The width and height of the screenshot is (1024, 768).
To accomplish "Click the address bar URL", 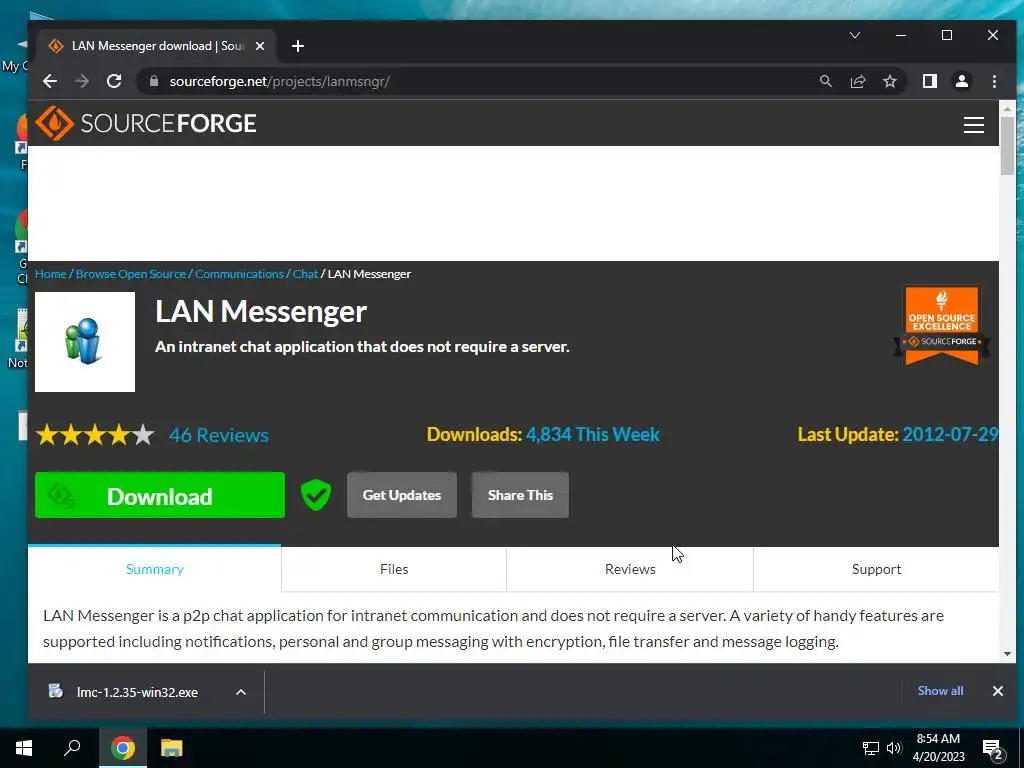I will tap(280, 81).
